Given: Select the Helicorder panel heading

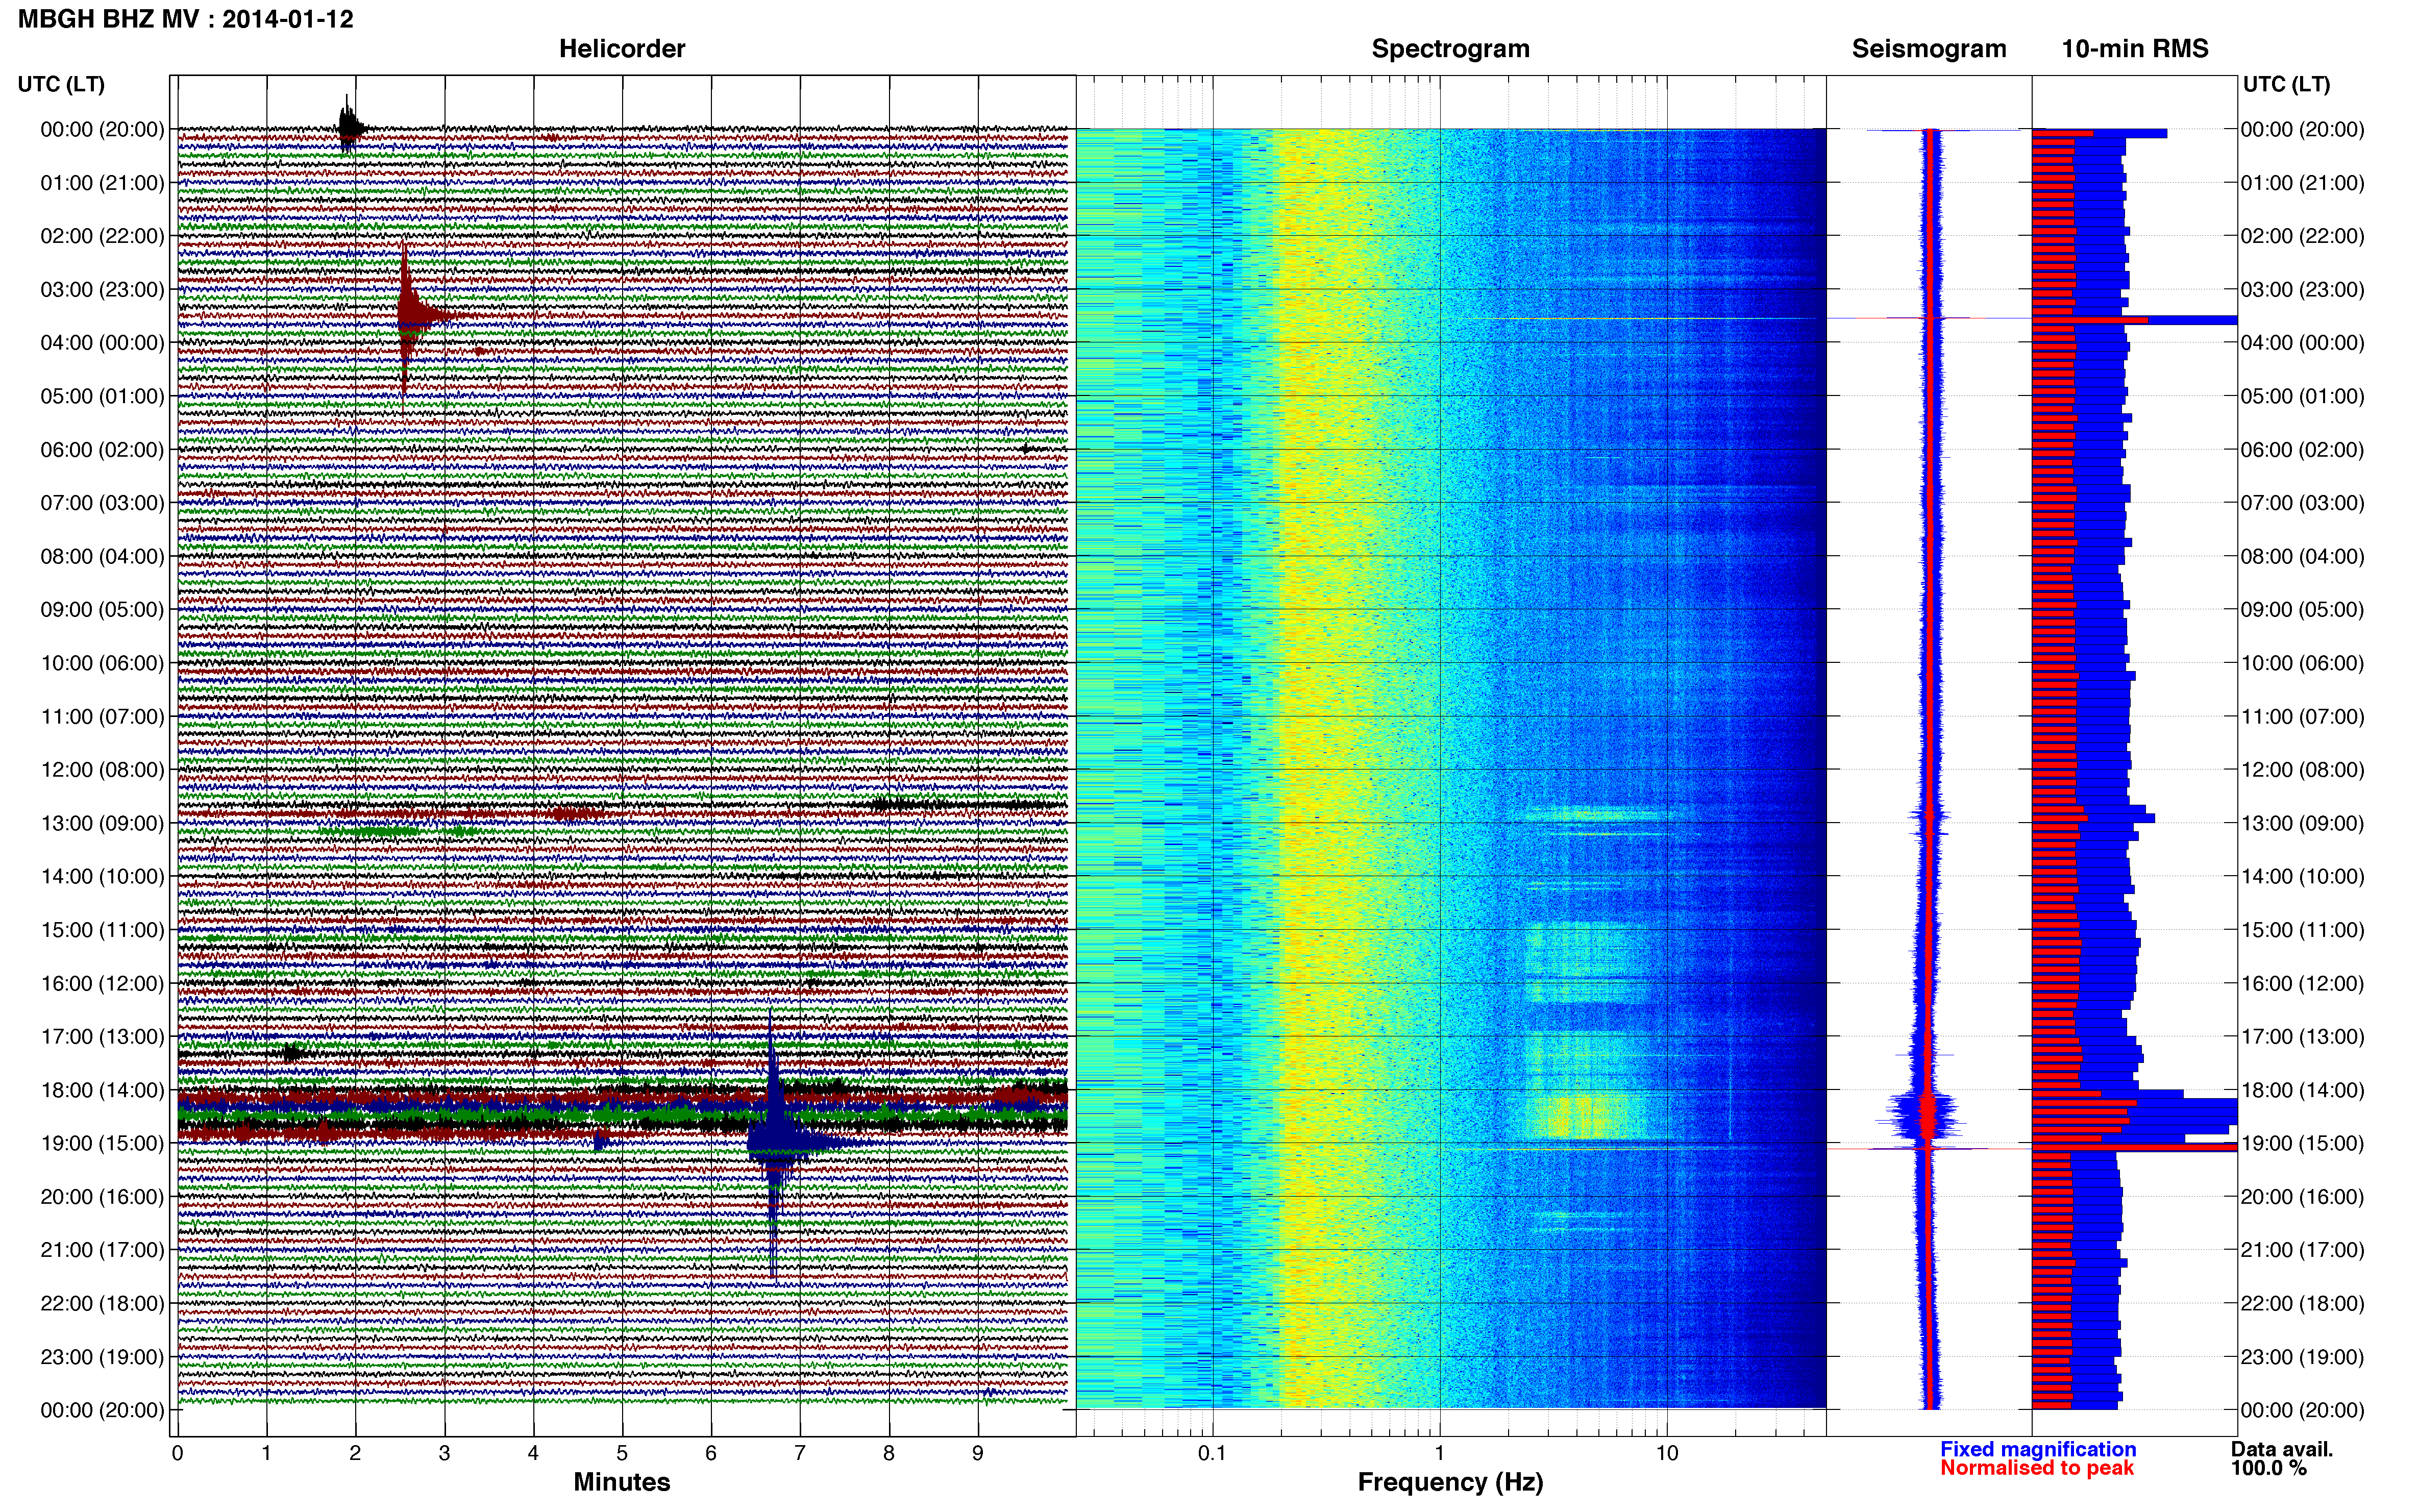Looking at the screenshot, I should pyautogui.click(x=622, y=49).
